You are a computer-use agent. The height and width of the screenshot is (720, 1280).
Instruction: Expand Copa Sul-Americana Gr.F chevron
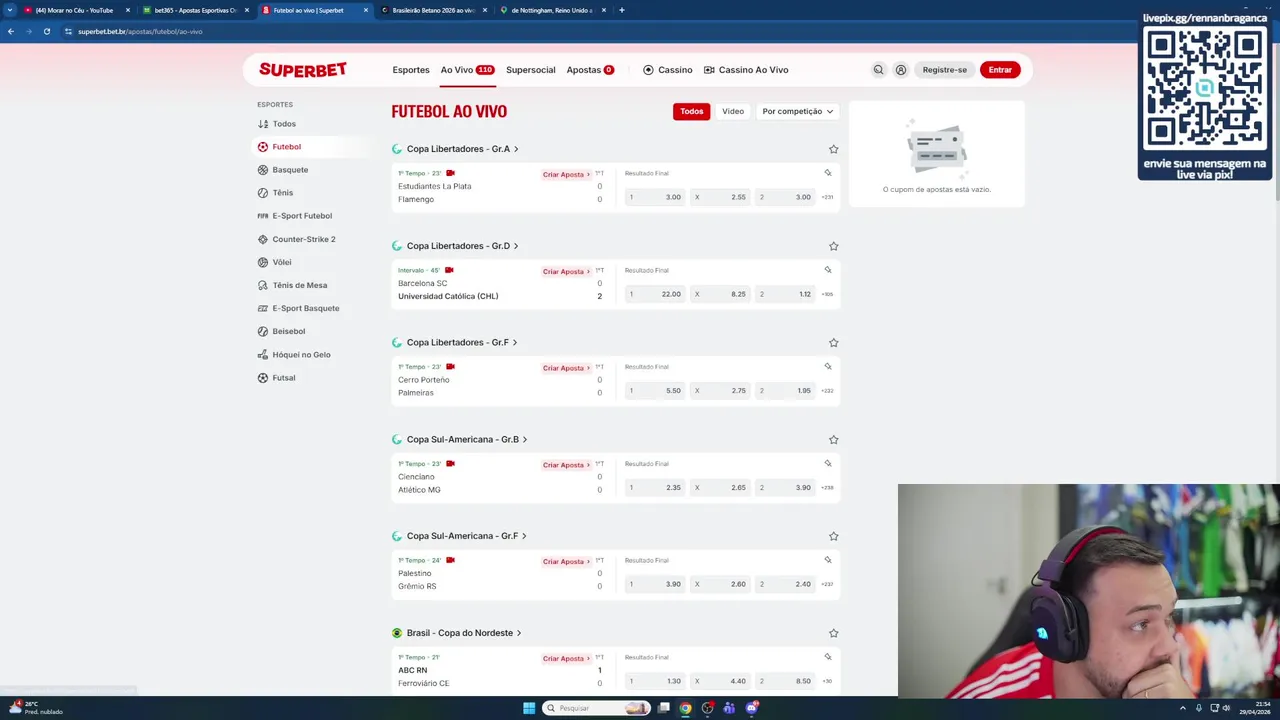pyautogui.click(x=524, y=536)
